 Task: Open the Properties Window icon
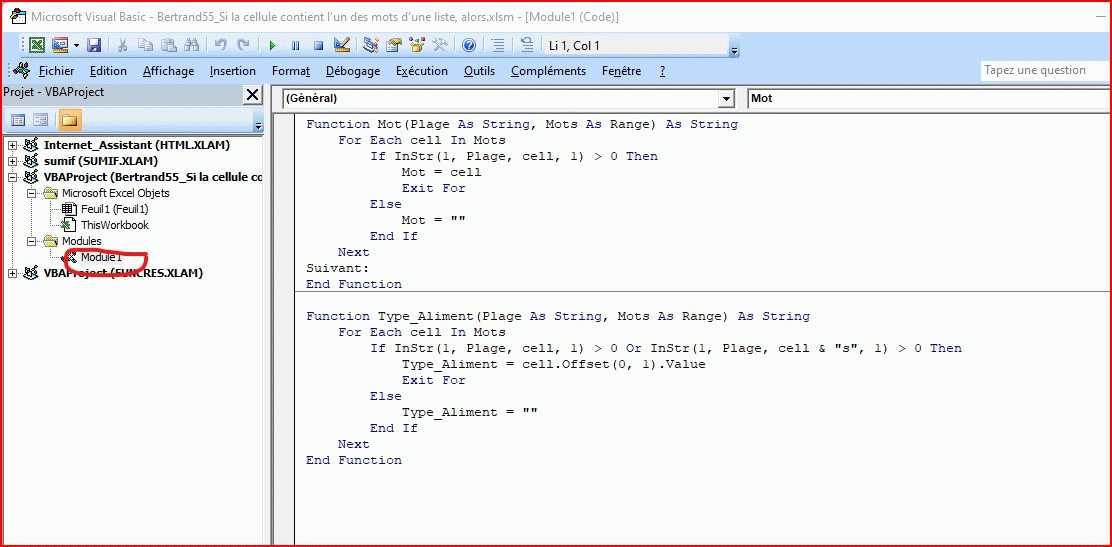coord(394,45)
